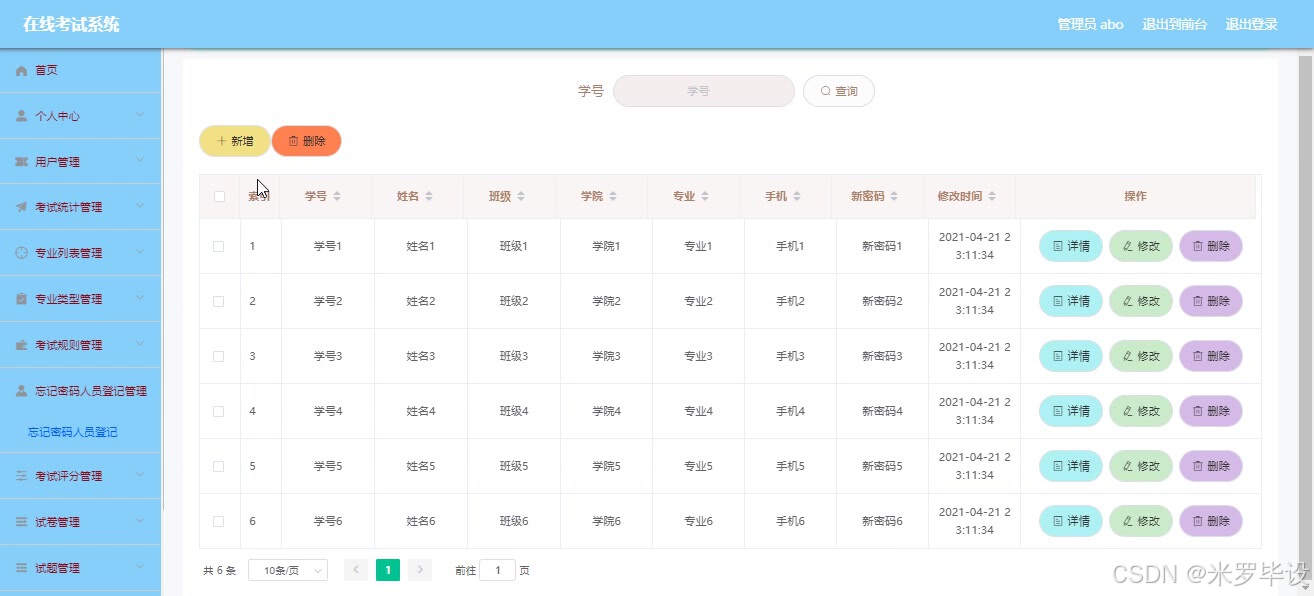Expand the 专业列表管理 menu chevron

pos(141,252)
